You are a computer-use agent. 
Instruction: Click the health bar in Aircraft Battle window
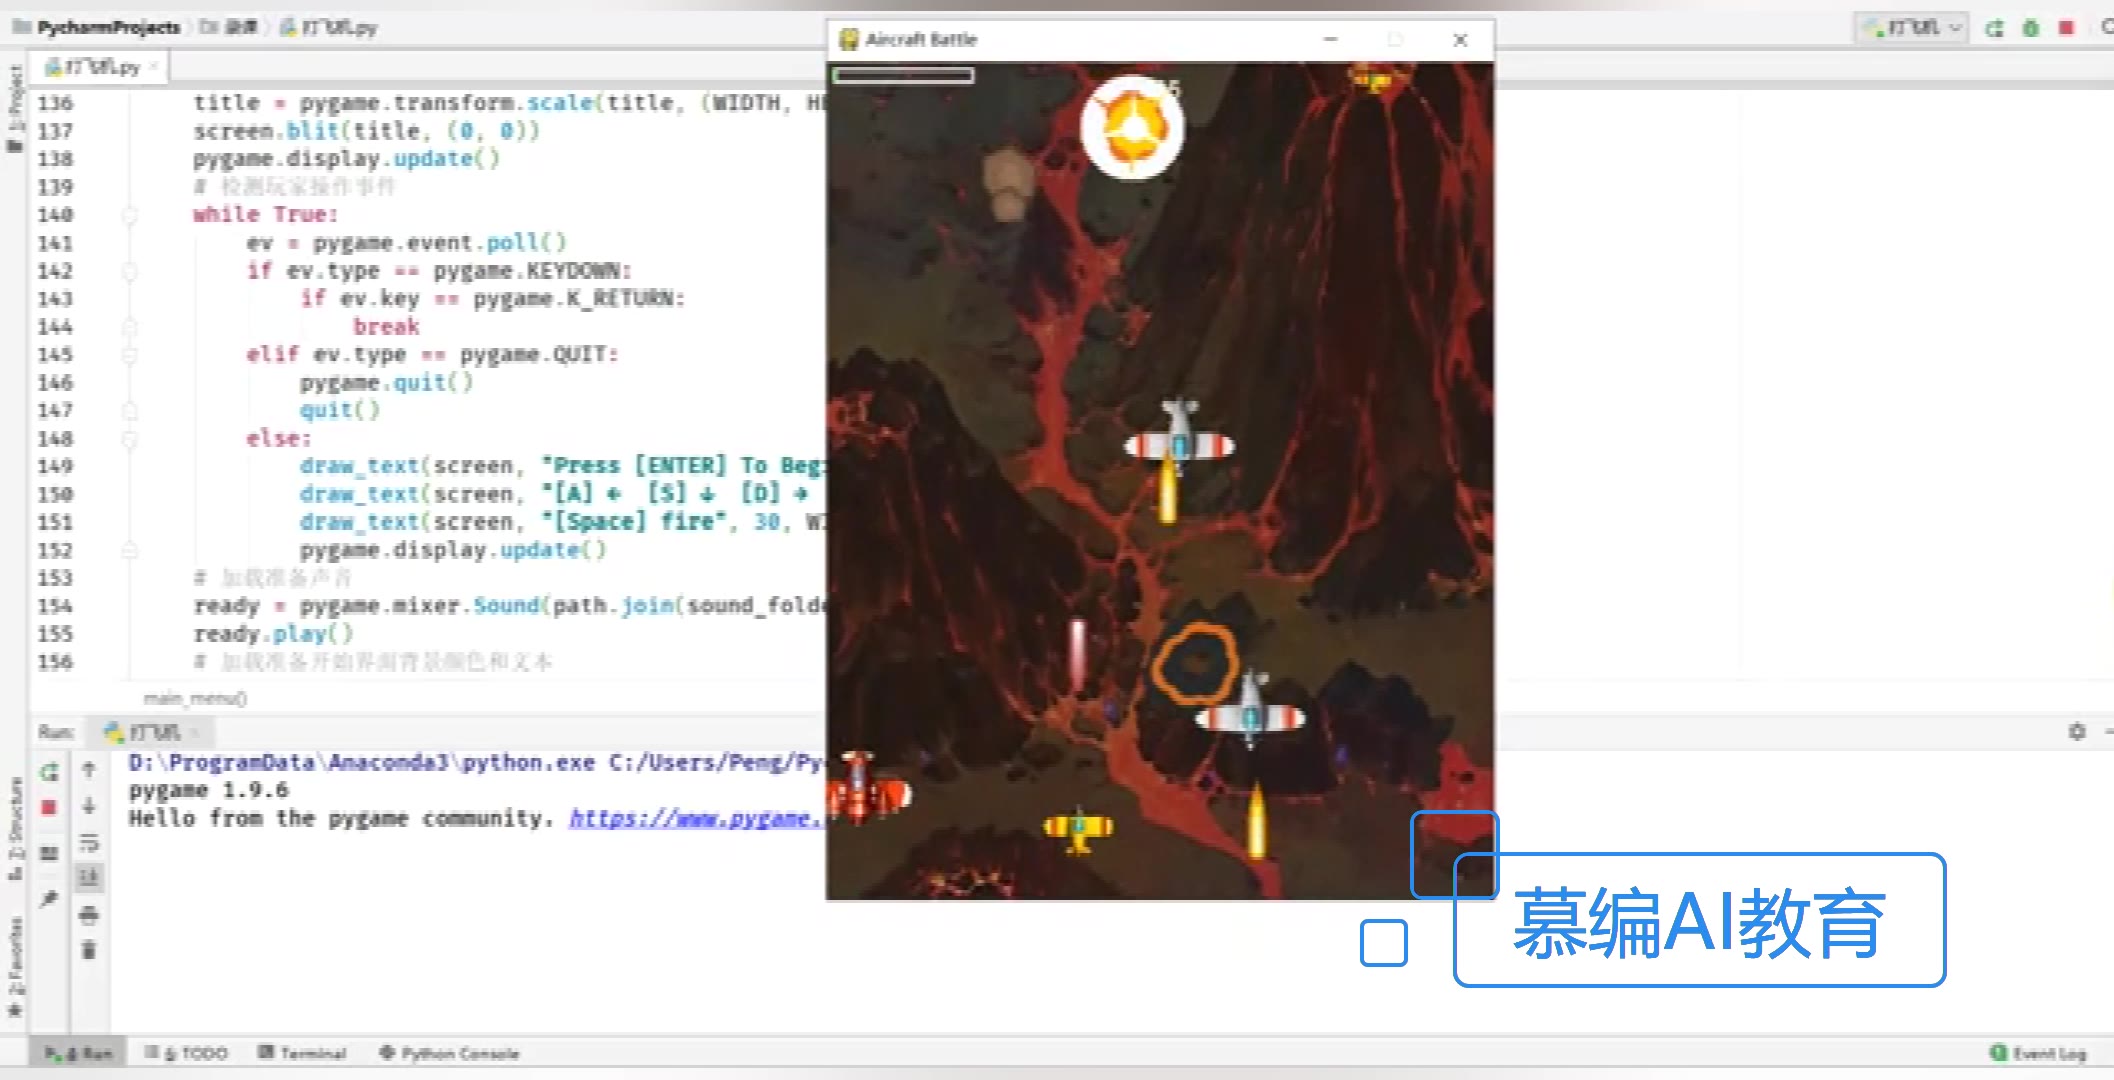click(x=904, y=75)
